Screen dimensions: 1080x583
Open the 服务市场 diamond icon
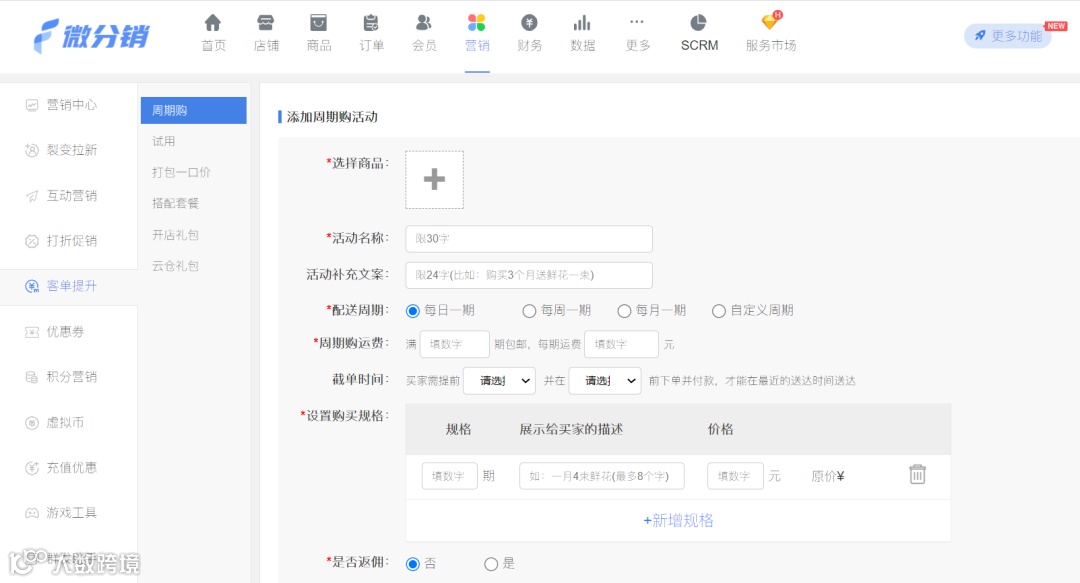tap(771, 21)
